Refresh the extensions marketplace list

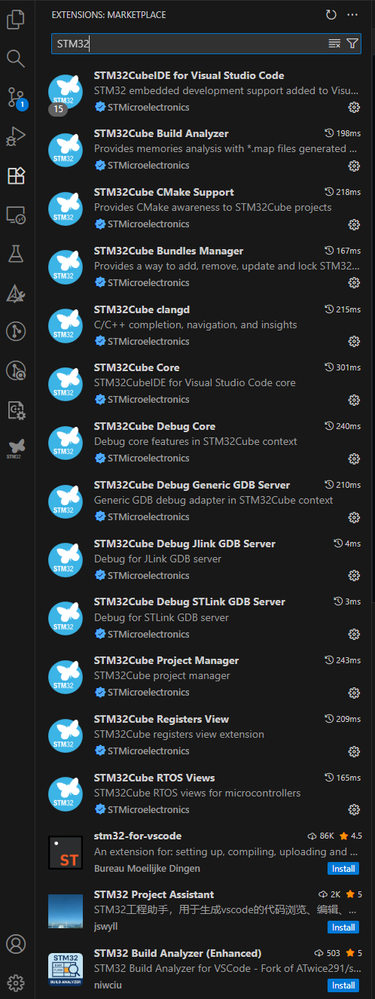click(330, 15)
